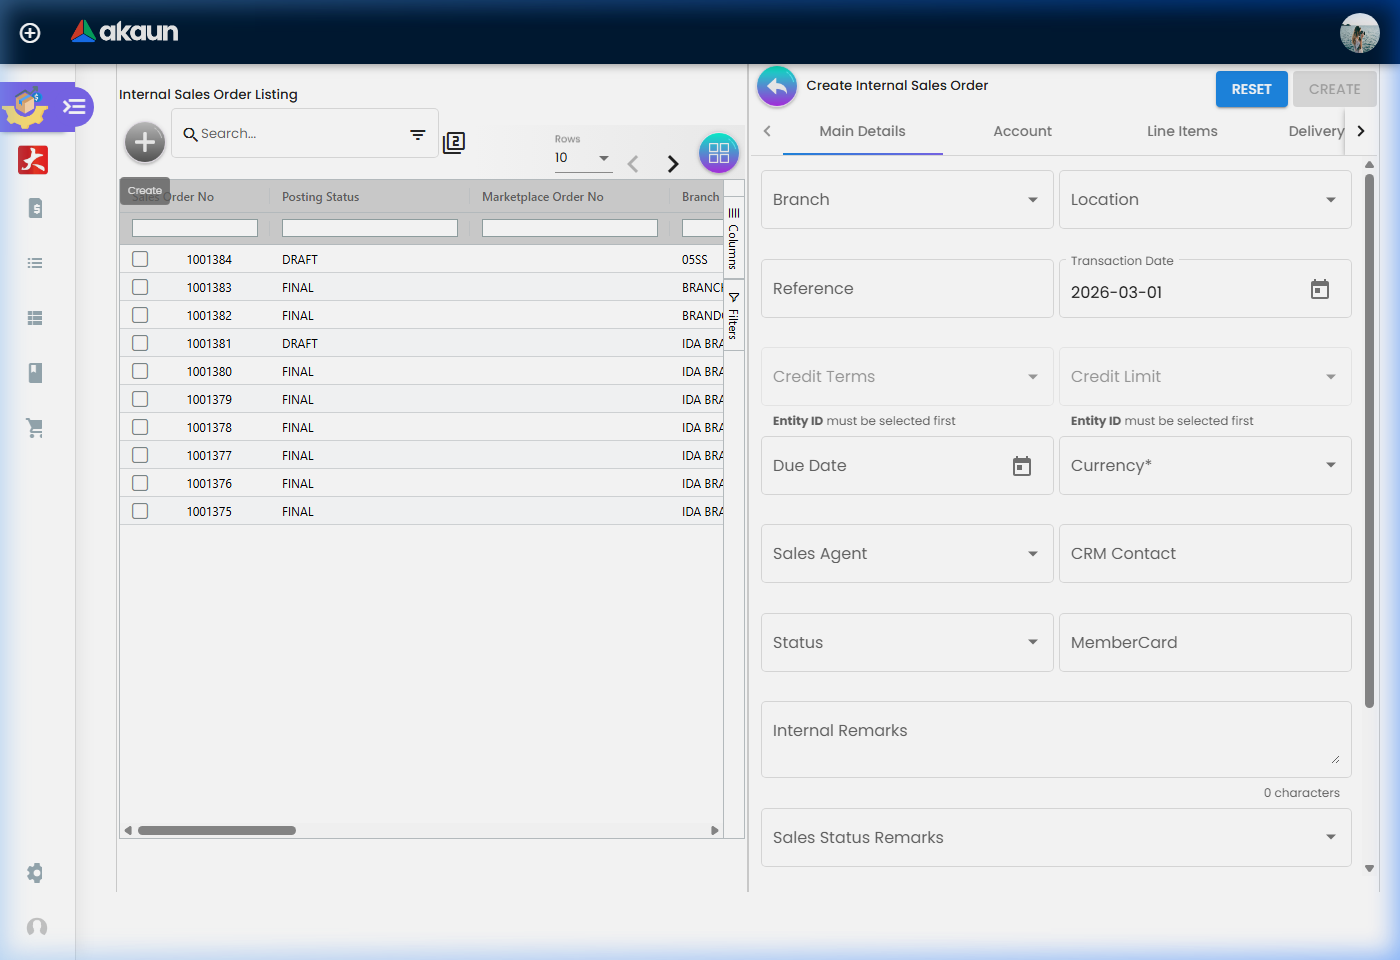This screenshot has height=960, width=1400.
Task: Open the shopping cart sidebar icon
Action: click(35, 428)
